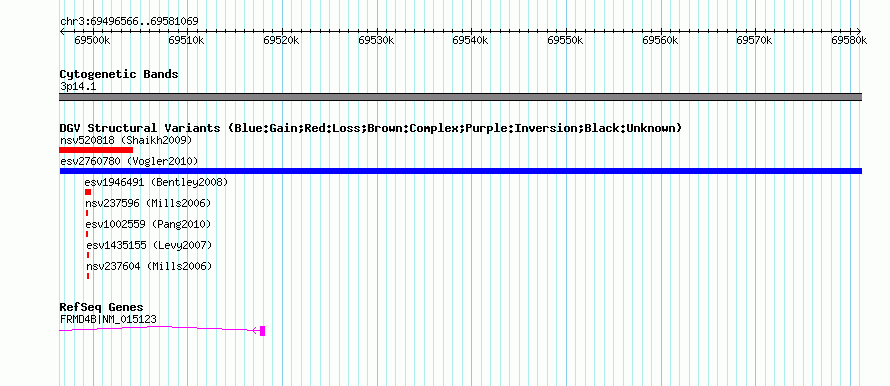Open gene FRMD4B|NM_015123 label
The width and height of the screenshot is (890, 386).
tap(108, 320)
